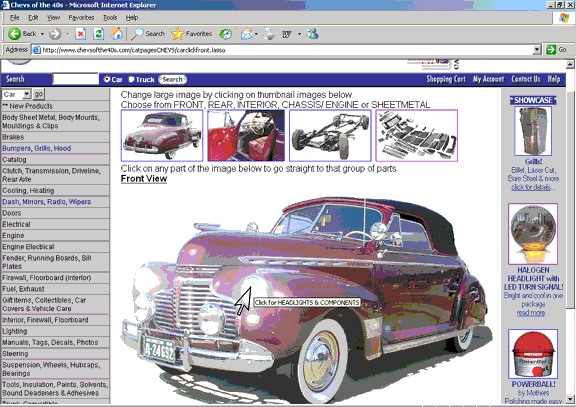The image size is (576, 407).
Task: Open the Back history dropdown arrow
Action: tap(42, 34)
